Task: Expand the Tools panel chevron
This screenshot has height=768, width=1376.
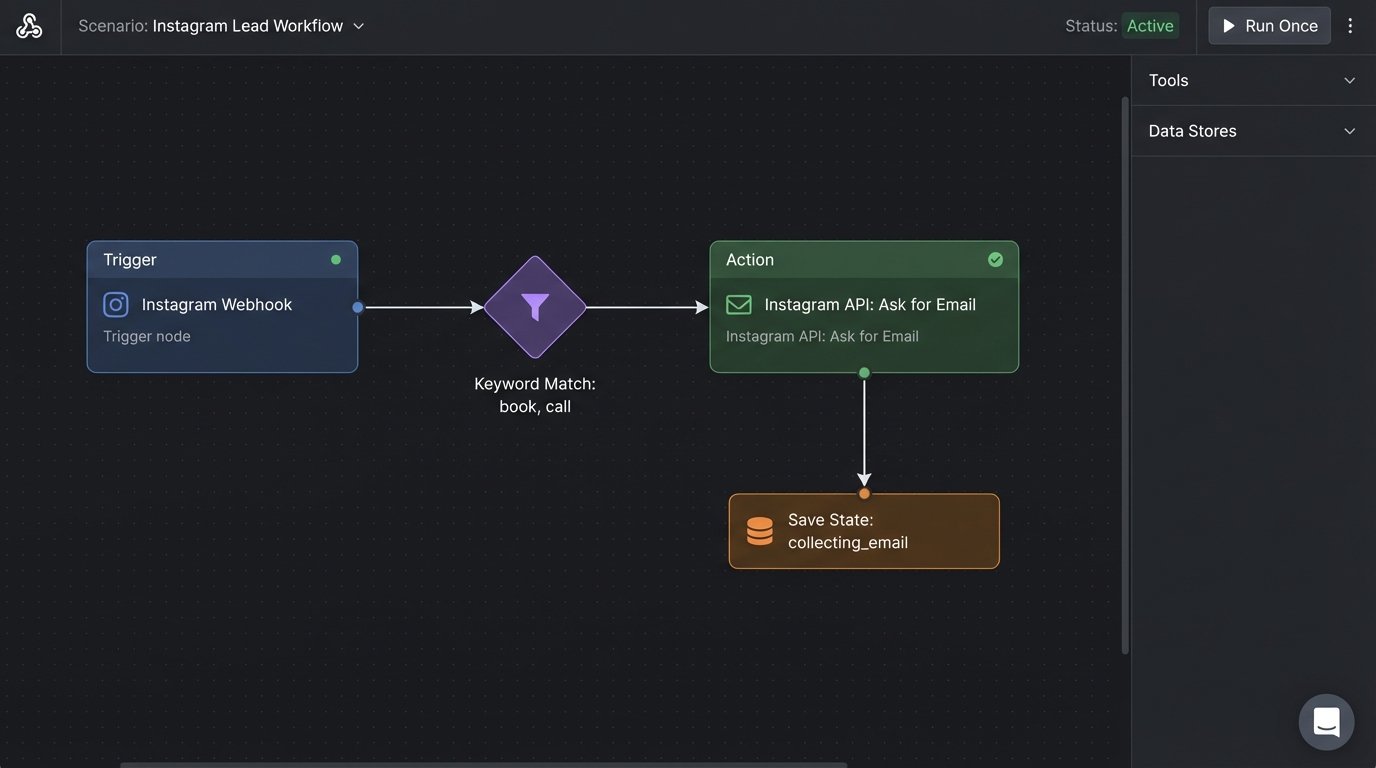Action: click(x=1349, y=81)
